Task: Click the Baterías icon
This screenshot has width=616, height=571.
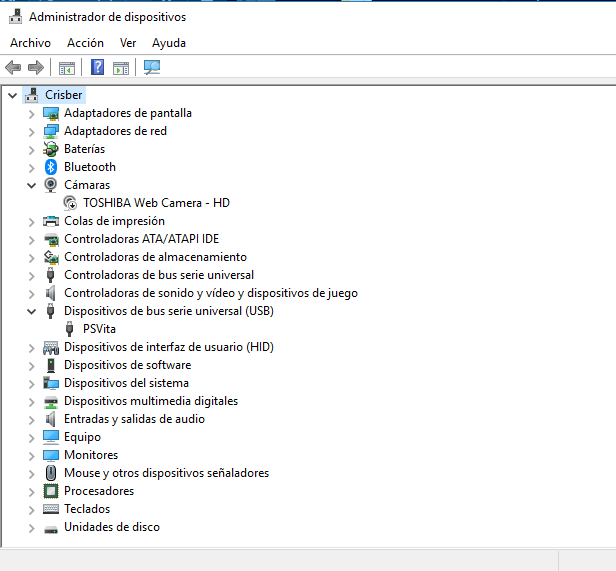Action: [51, 149]
